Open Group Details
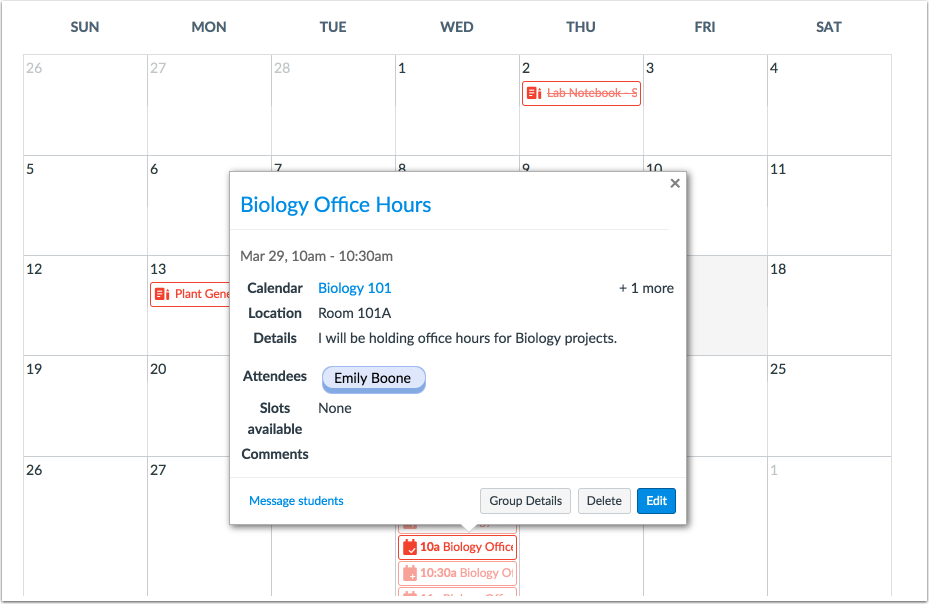 [x=526, y=501]
